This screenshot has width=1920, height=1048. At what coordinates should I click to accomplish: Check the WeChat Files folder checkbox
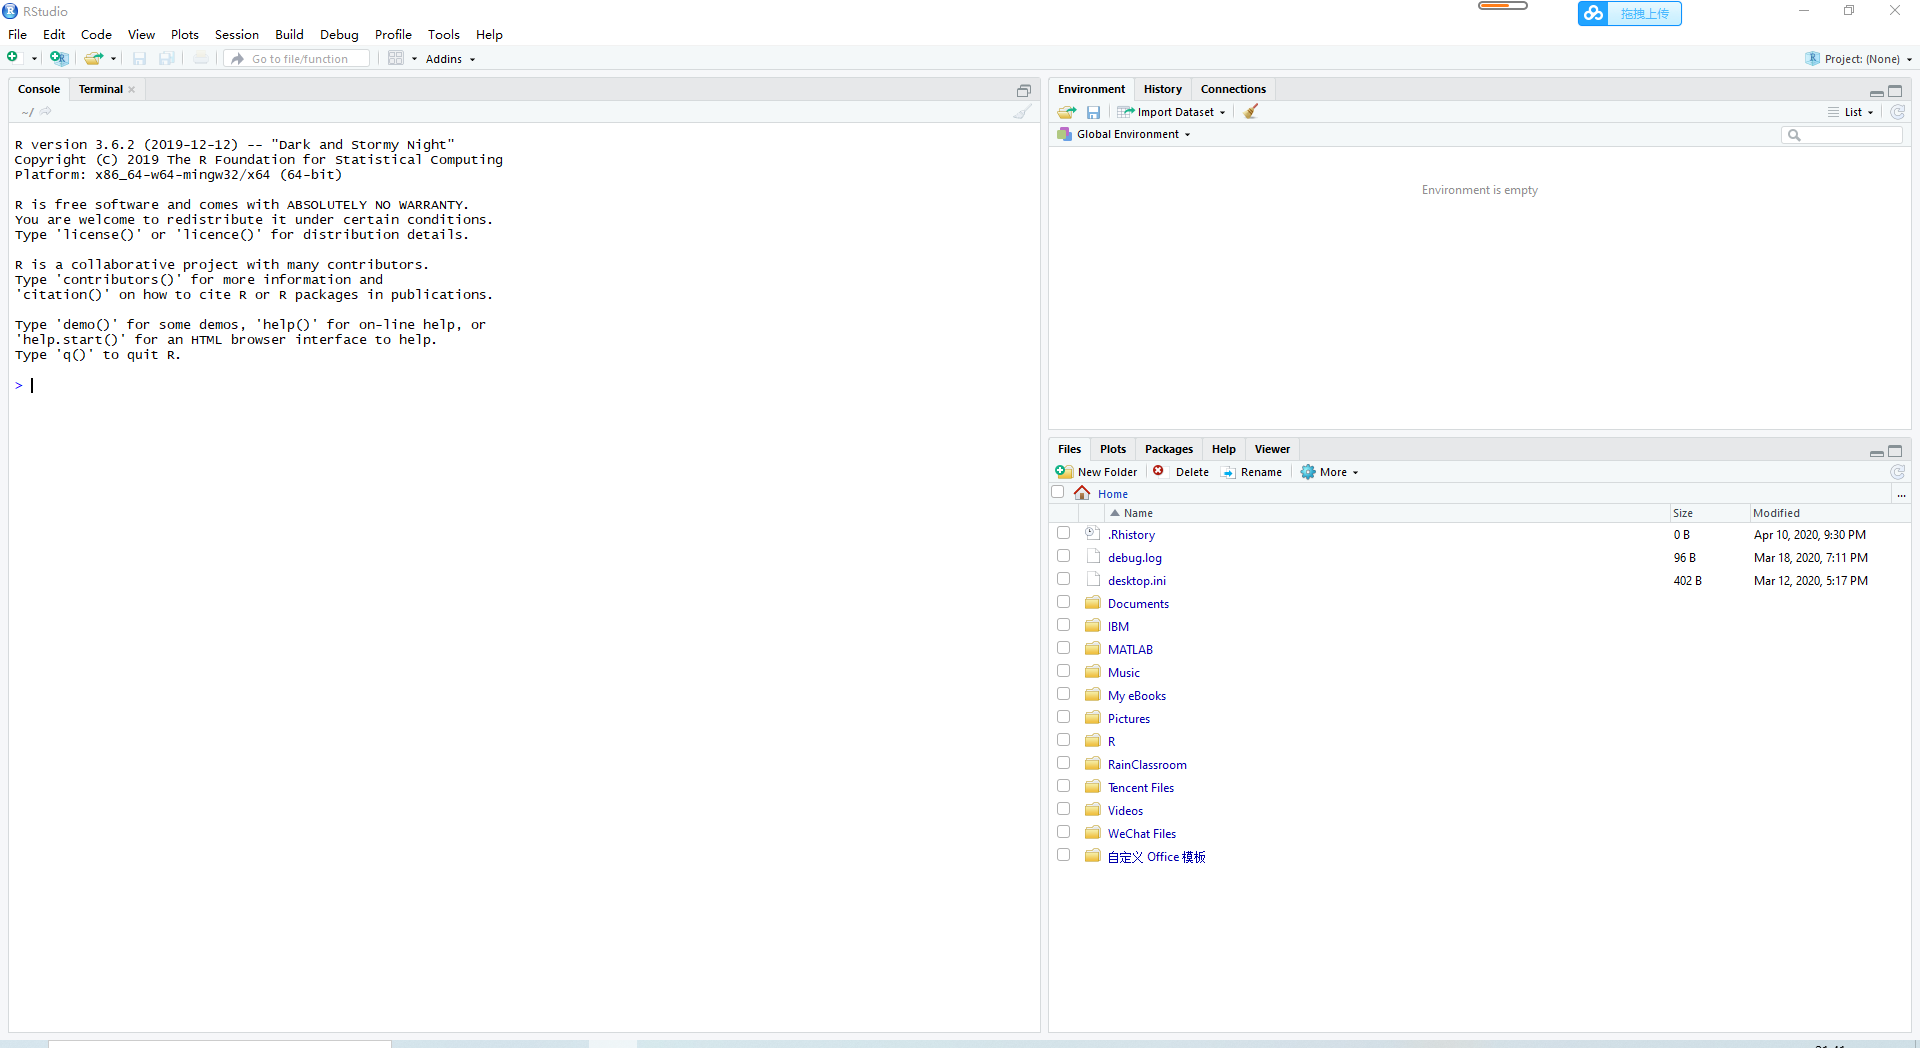pos(1064,832)
